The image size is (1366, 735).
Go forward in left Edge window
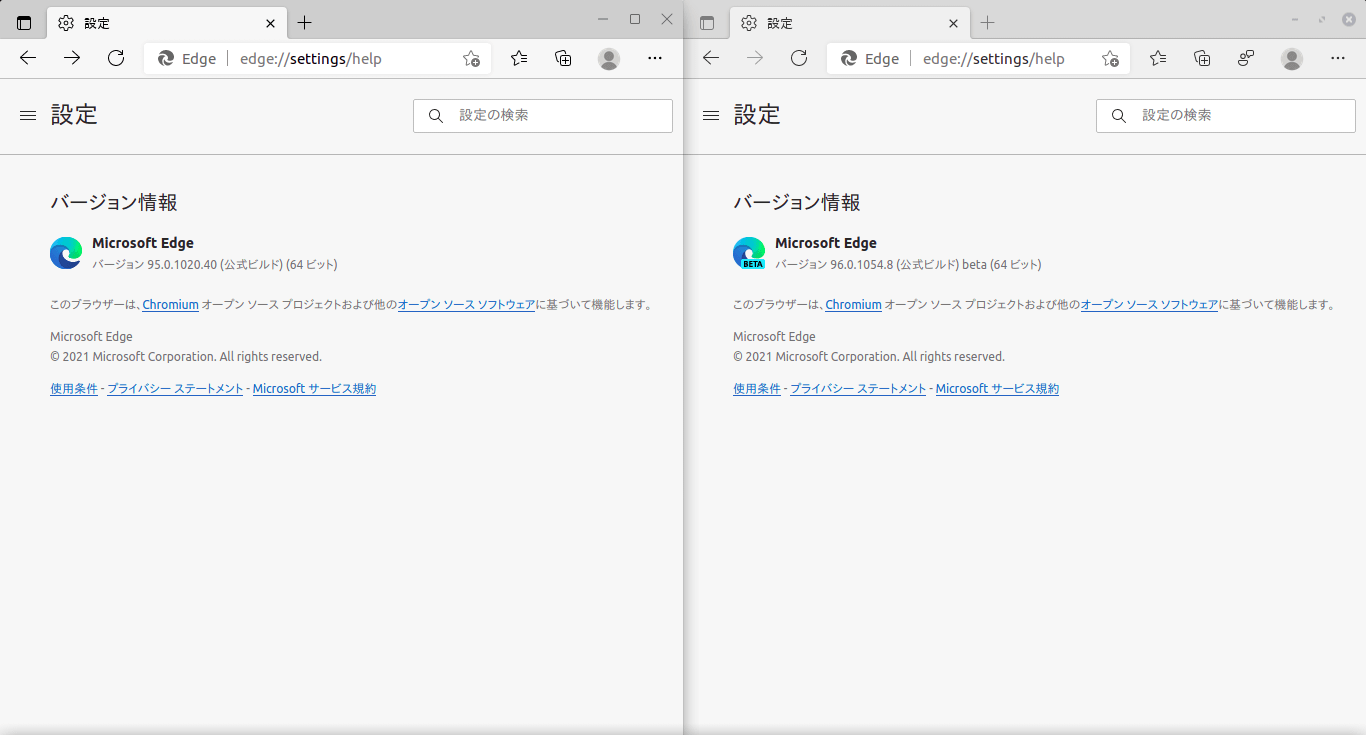[72, 58]
